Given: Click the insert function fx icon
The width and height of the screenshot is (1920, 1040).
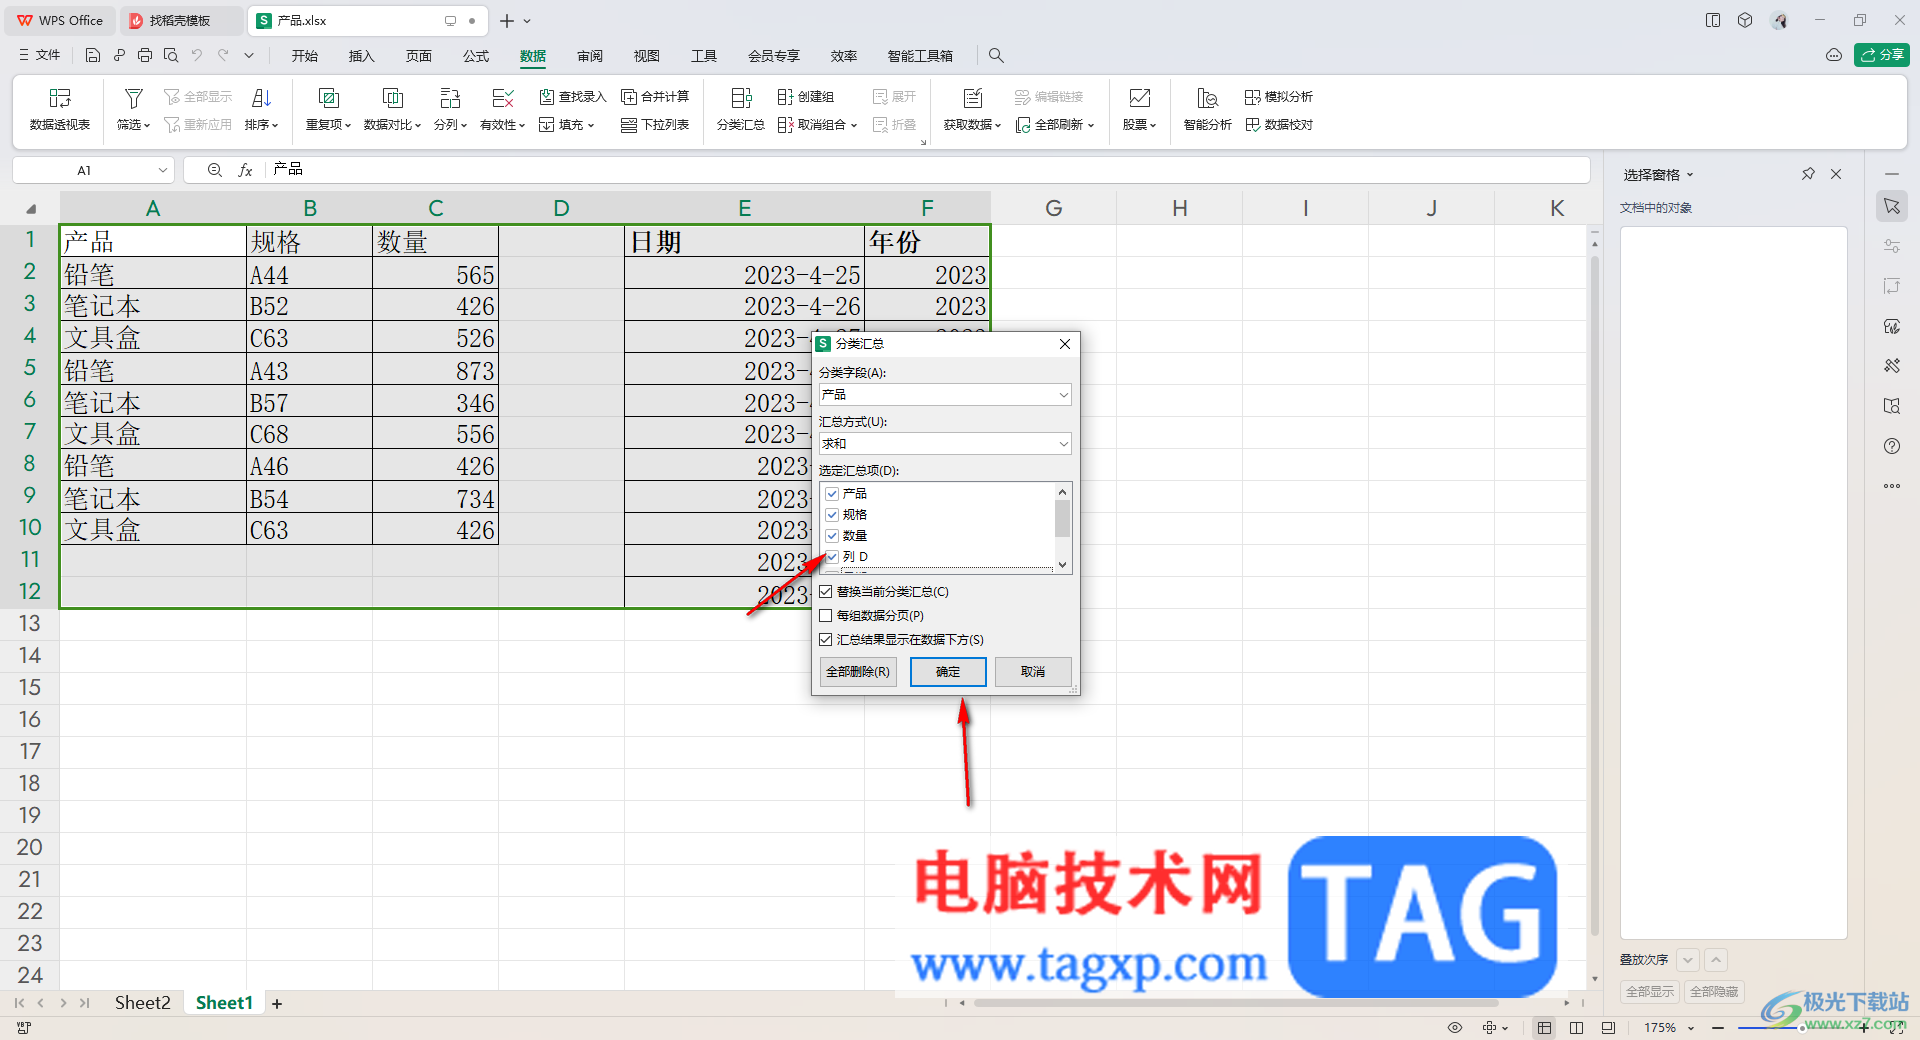Looking at the screenshot, I should 245,170.
